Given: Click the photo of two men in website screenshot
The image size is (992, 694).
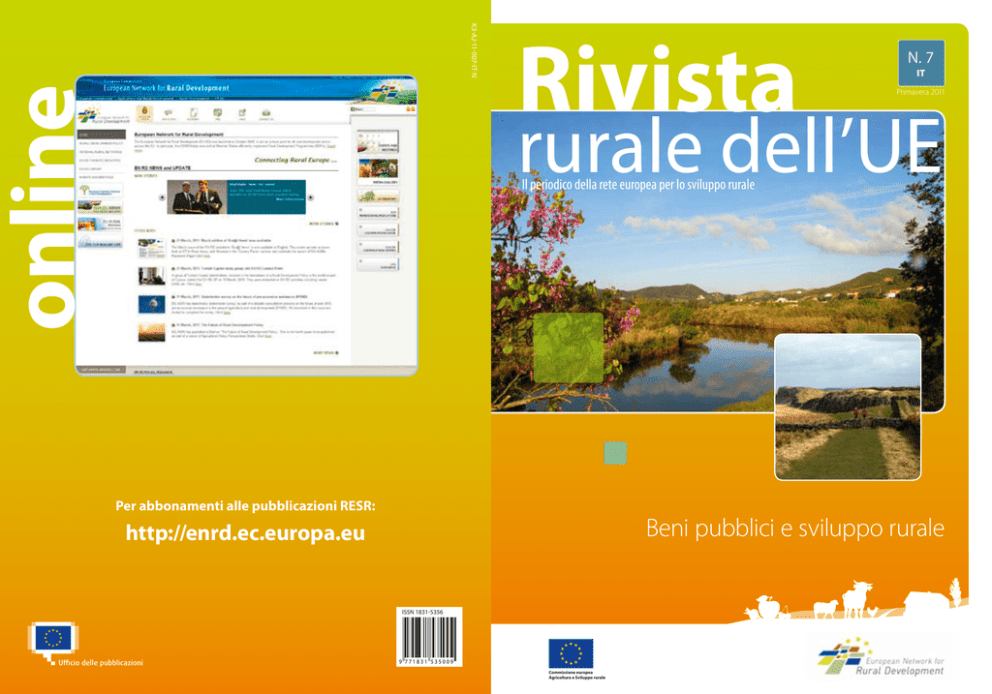Looking at the screenshot, I should click(197, 197).
